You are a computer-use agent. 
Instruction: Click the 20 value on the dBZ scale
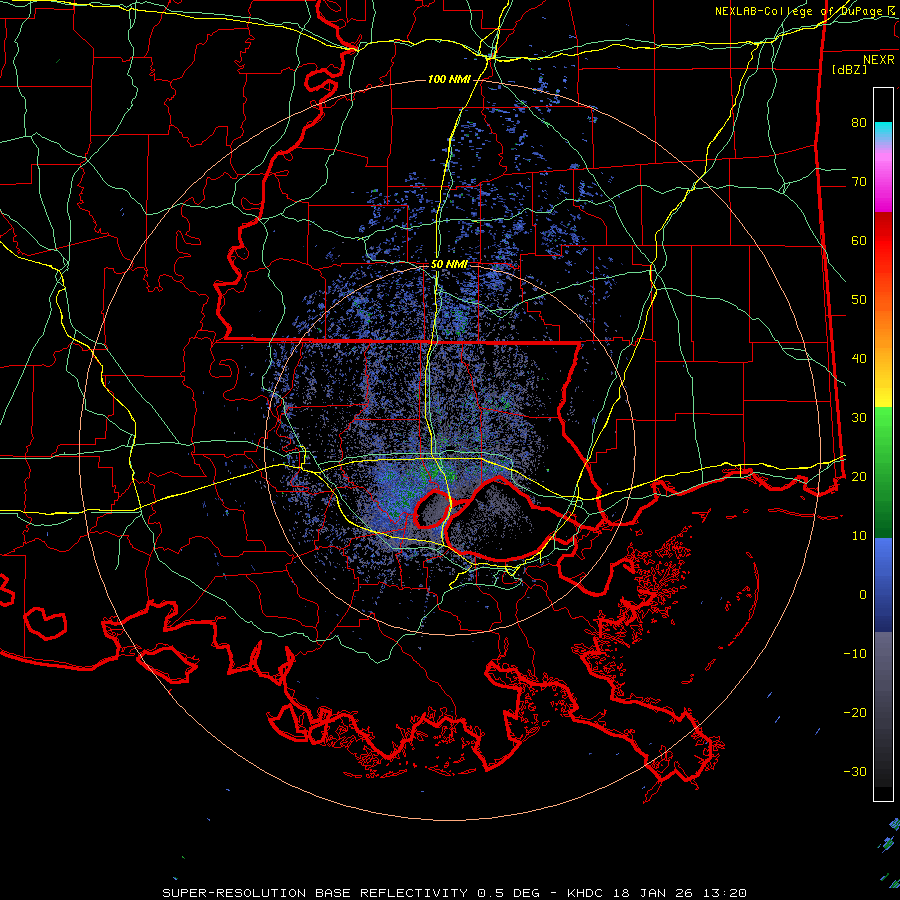(x=859, y=476)
